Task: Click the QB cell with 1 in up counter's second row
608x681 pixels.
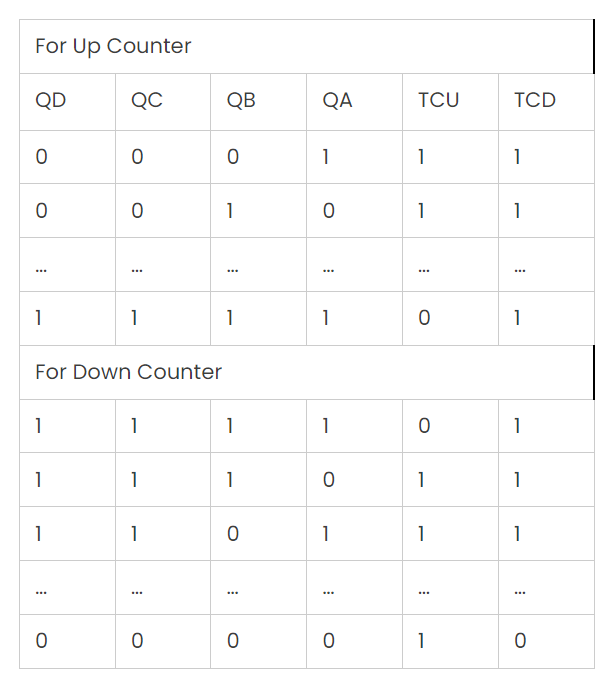Action: (x=258, y=211)
